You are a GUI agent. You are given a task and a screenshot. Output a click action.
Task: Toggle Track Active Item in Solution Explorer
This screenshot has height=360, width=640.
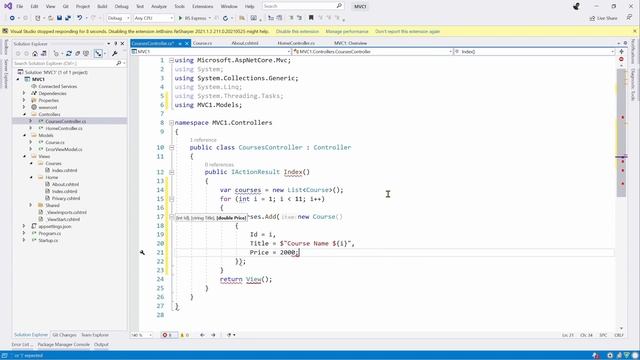tap(98, 53)
